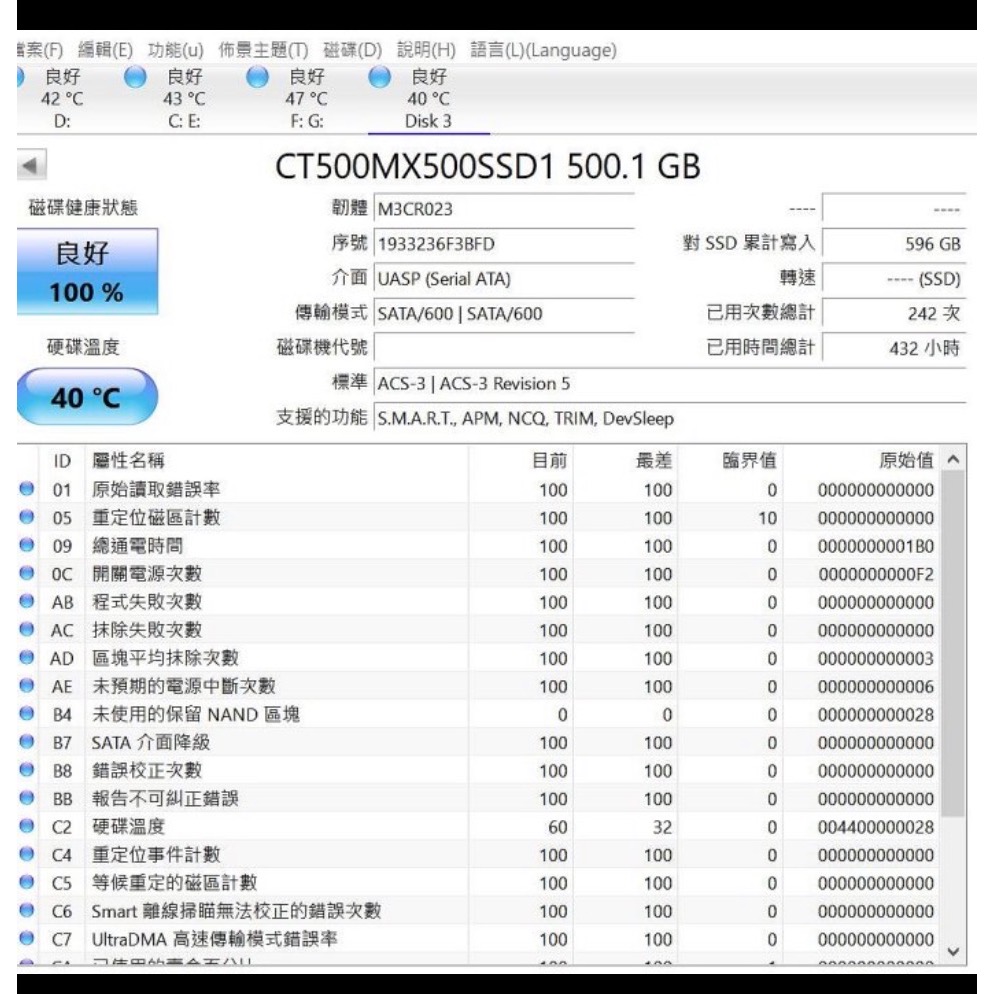This screenshot has height=994, width=994.
Task: Click the blue status orb for C: E: disk
Action: coord(135,77)
